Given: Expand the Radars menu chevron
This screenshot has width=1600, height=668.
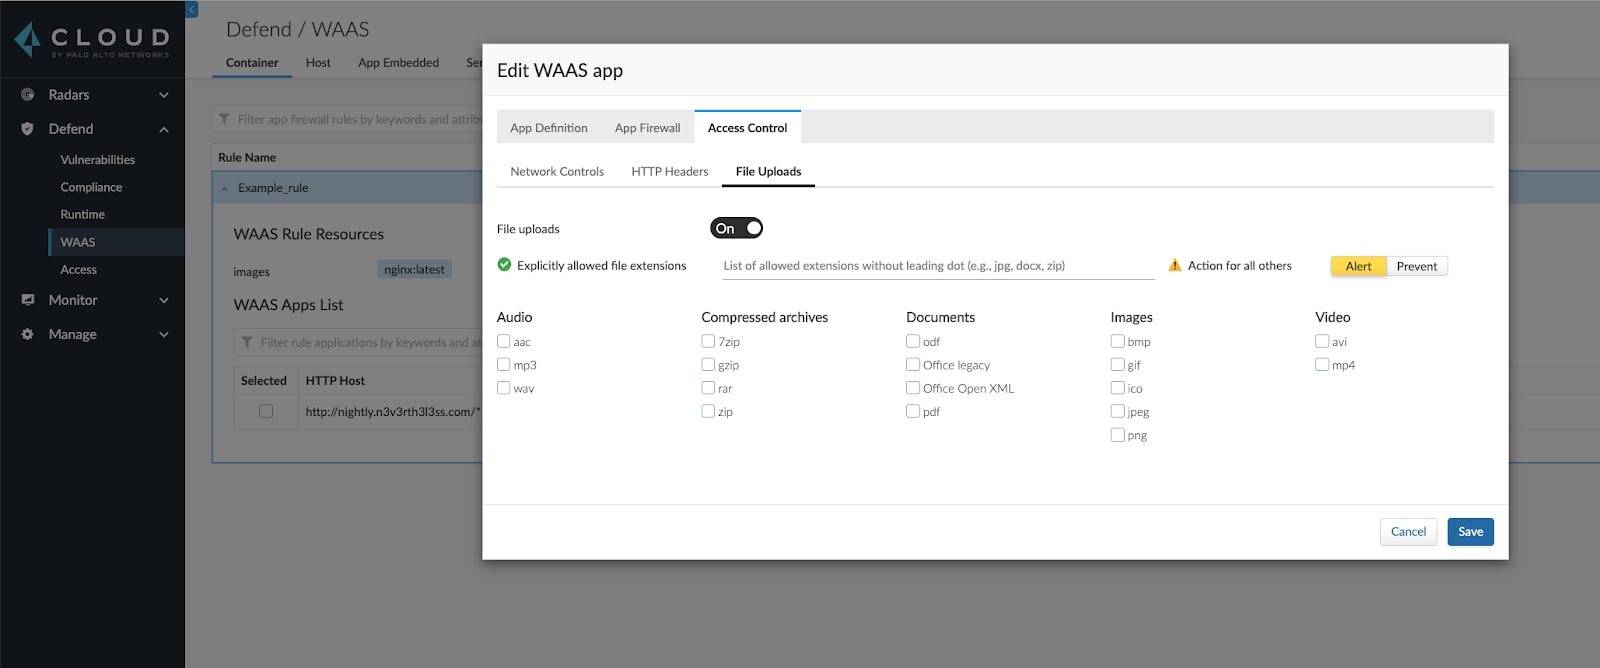Looking at the screenshot, I should point(164,95).
